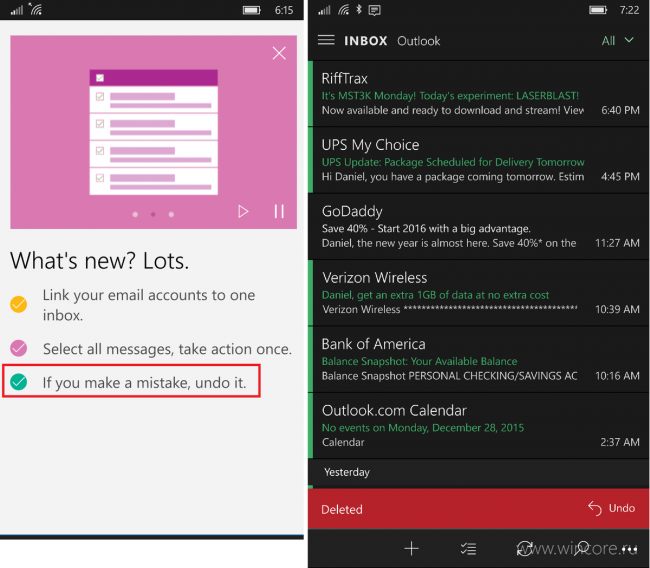Screen dimensions: 650x568
Task: Compose new mail with the plus icon
Action: [411, 549]
